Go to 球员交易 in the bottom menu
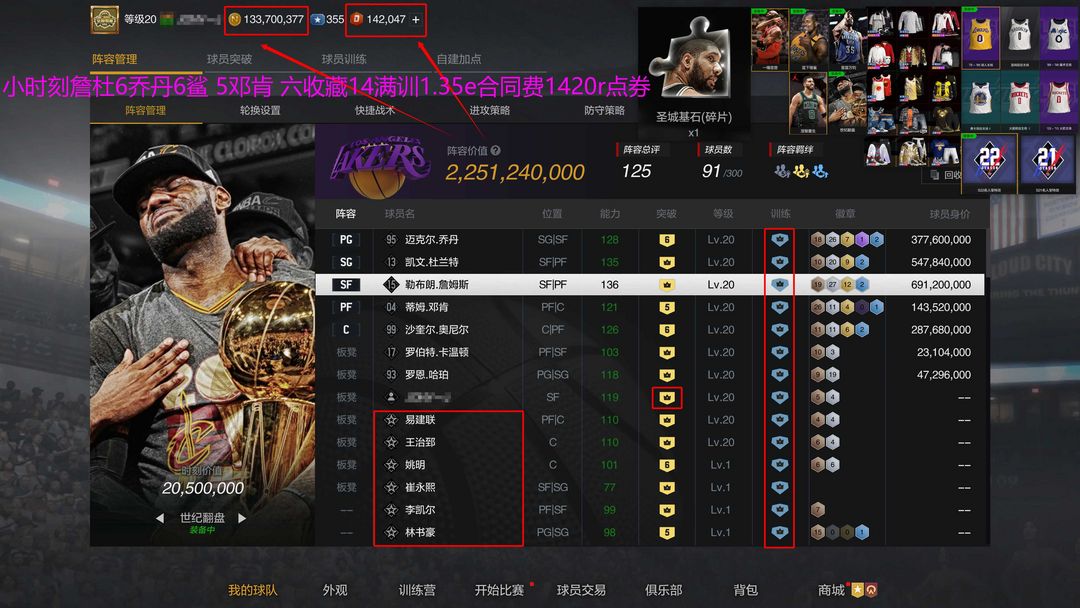 click(581, 590)
